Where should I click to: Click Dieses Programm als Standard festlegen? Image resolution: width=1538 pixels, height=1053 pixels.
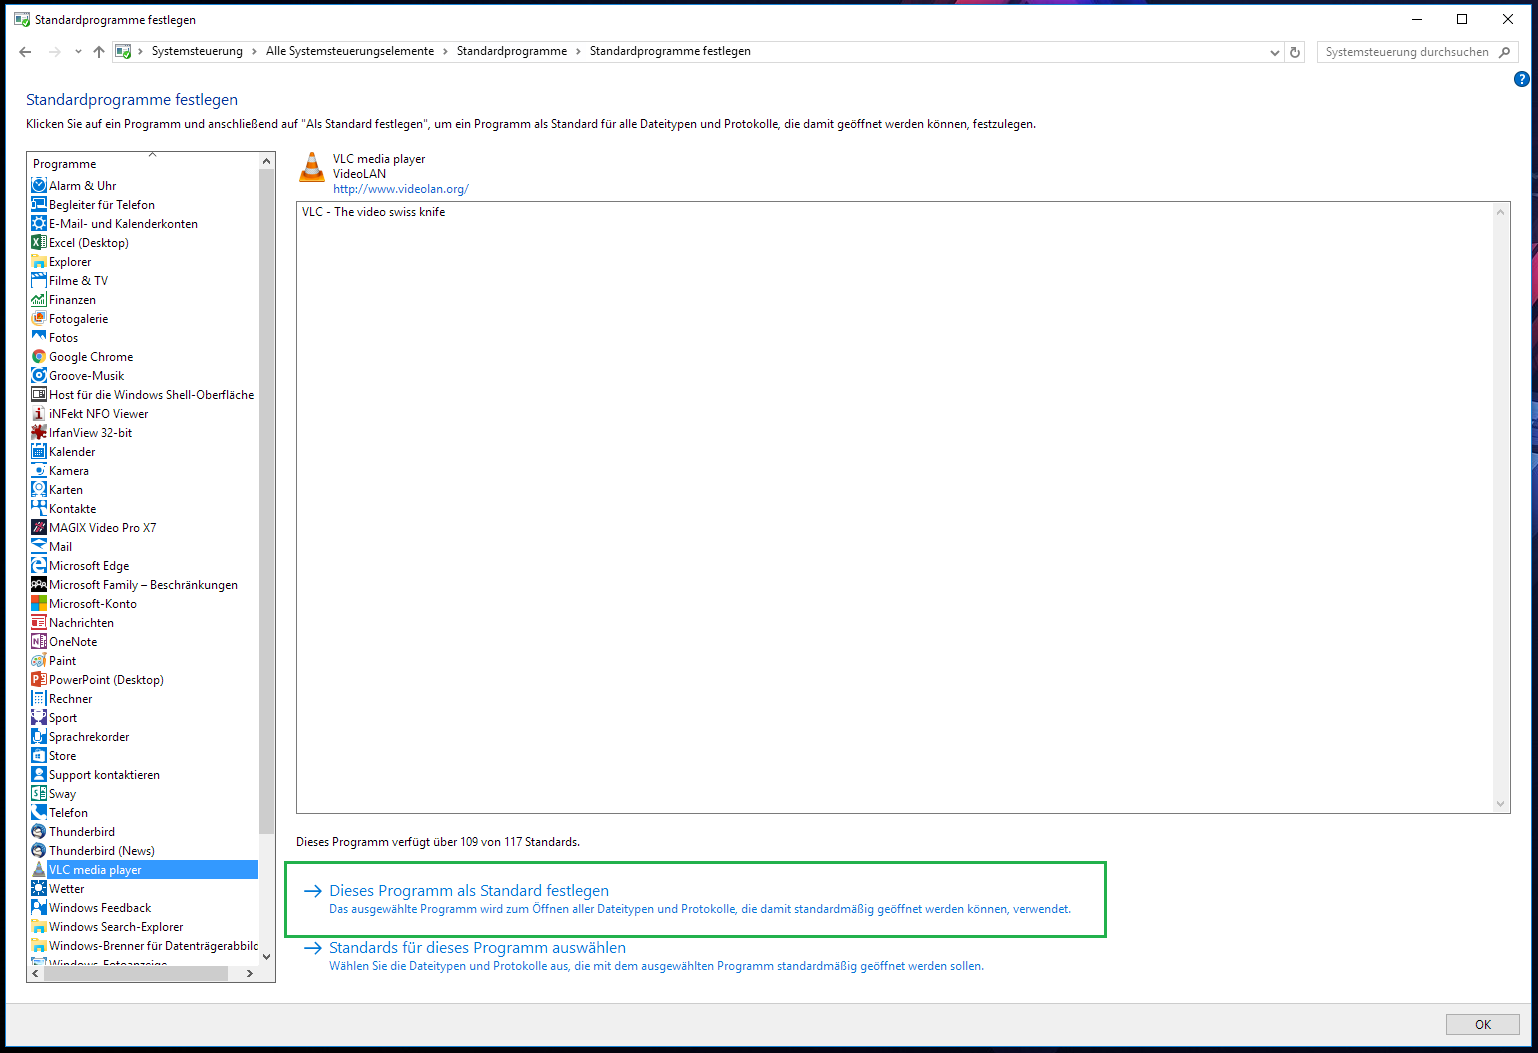469,891
